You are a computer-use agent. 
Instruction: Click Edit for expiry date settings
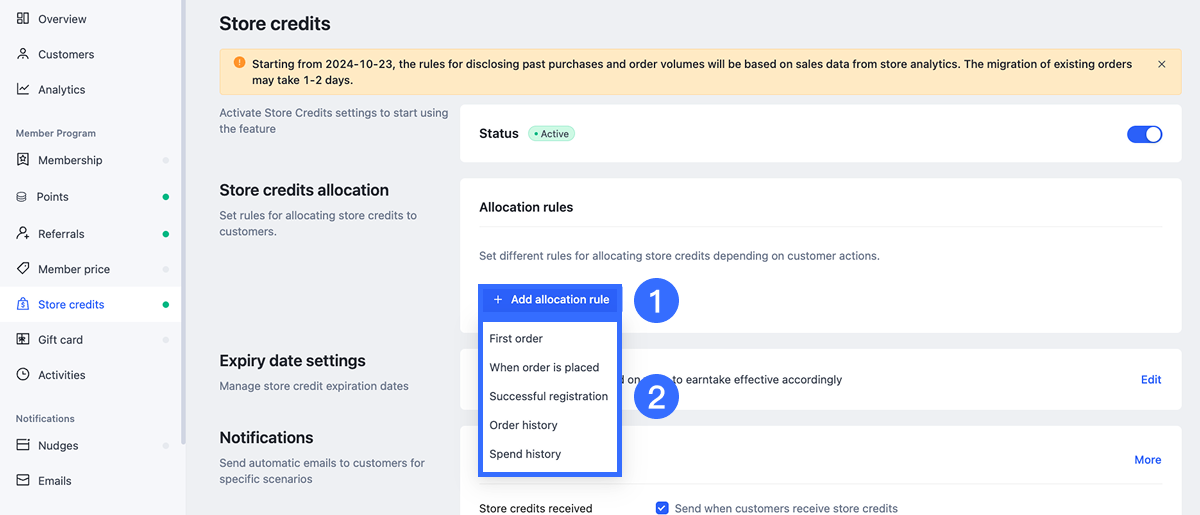pyautogui.click(x=1151, y=380)
